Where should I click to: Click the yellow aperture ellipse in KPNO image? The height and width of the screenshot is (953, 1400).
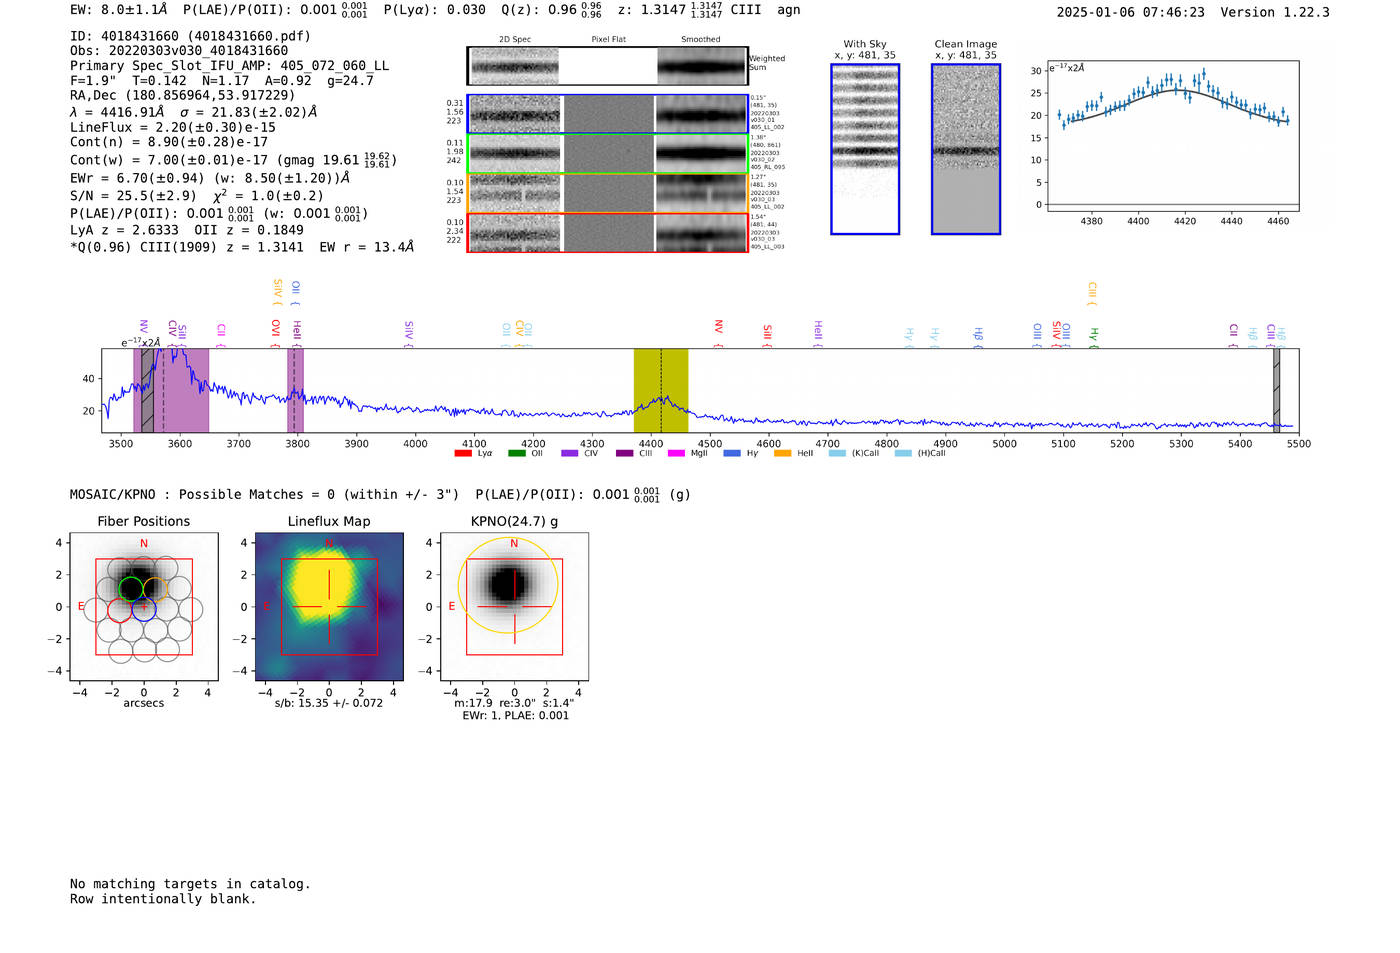(508, 585)
